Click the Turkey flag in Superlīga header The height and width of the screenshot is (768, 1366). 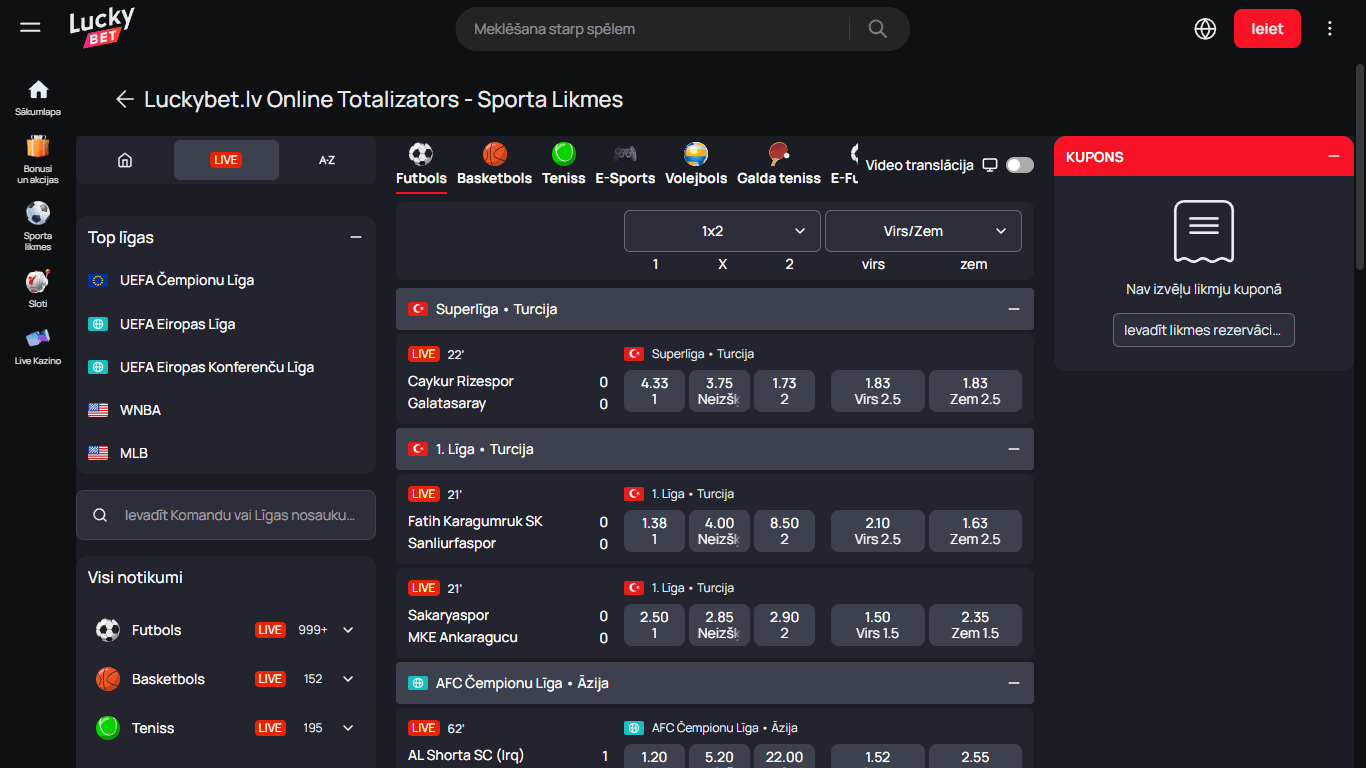(418, 309)
